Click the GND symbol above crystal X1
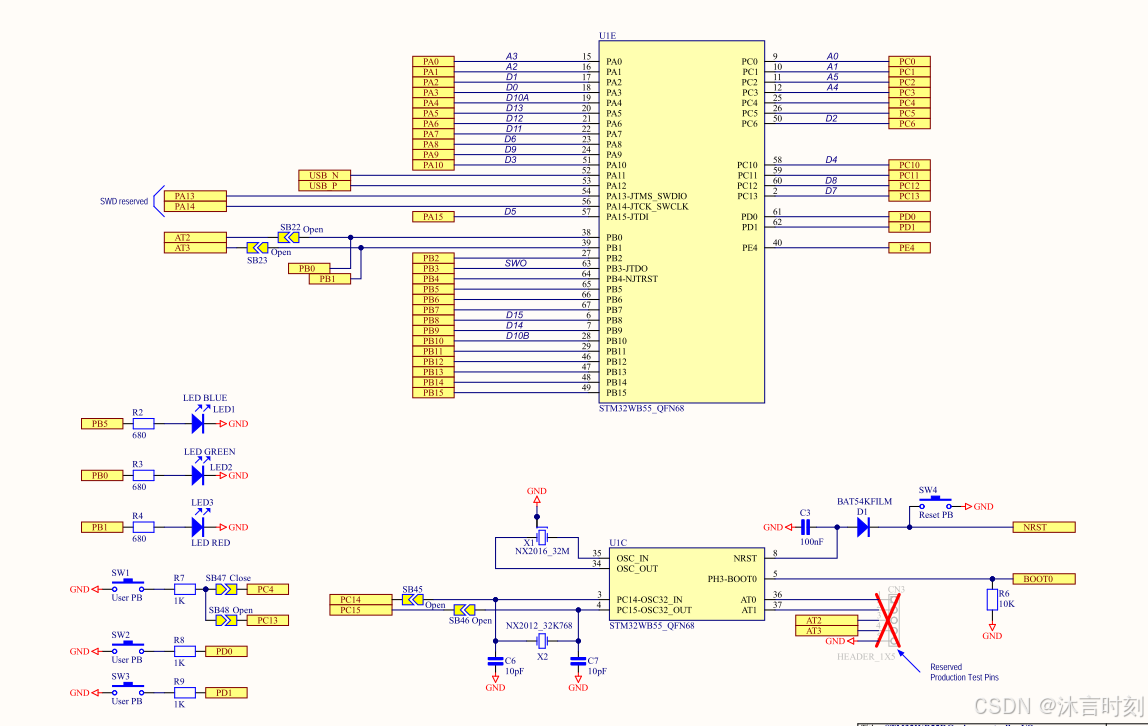The height and width of the screenshot is (726, 1148). pos(537,496)
